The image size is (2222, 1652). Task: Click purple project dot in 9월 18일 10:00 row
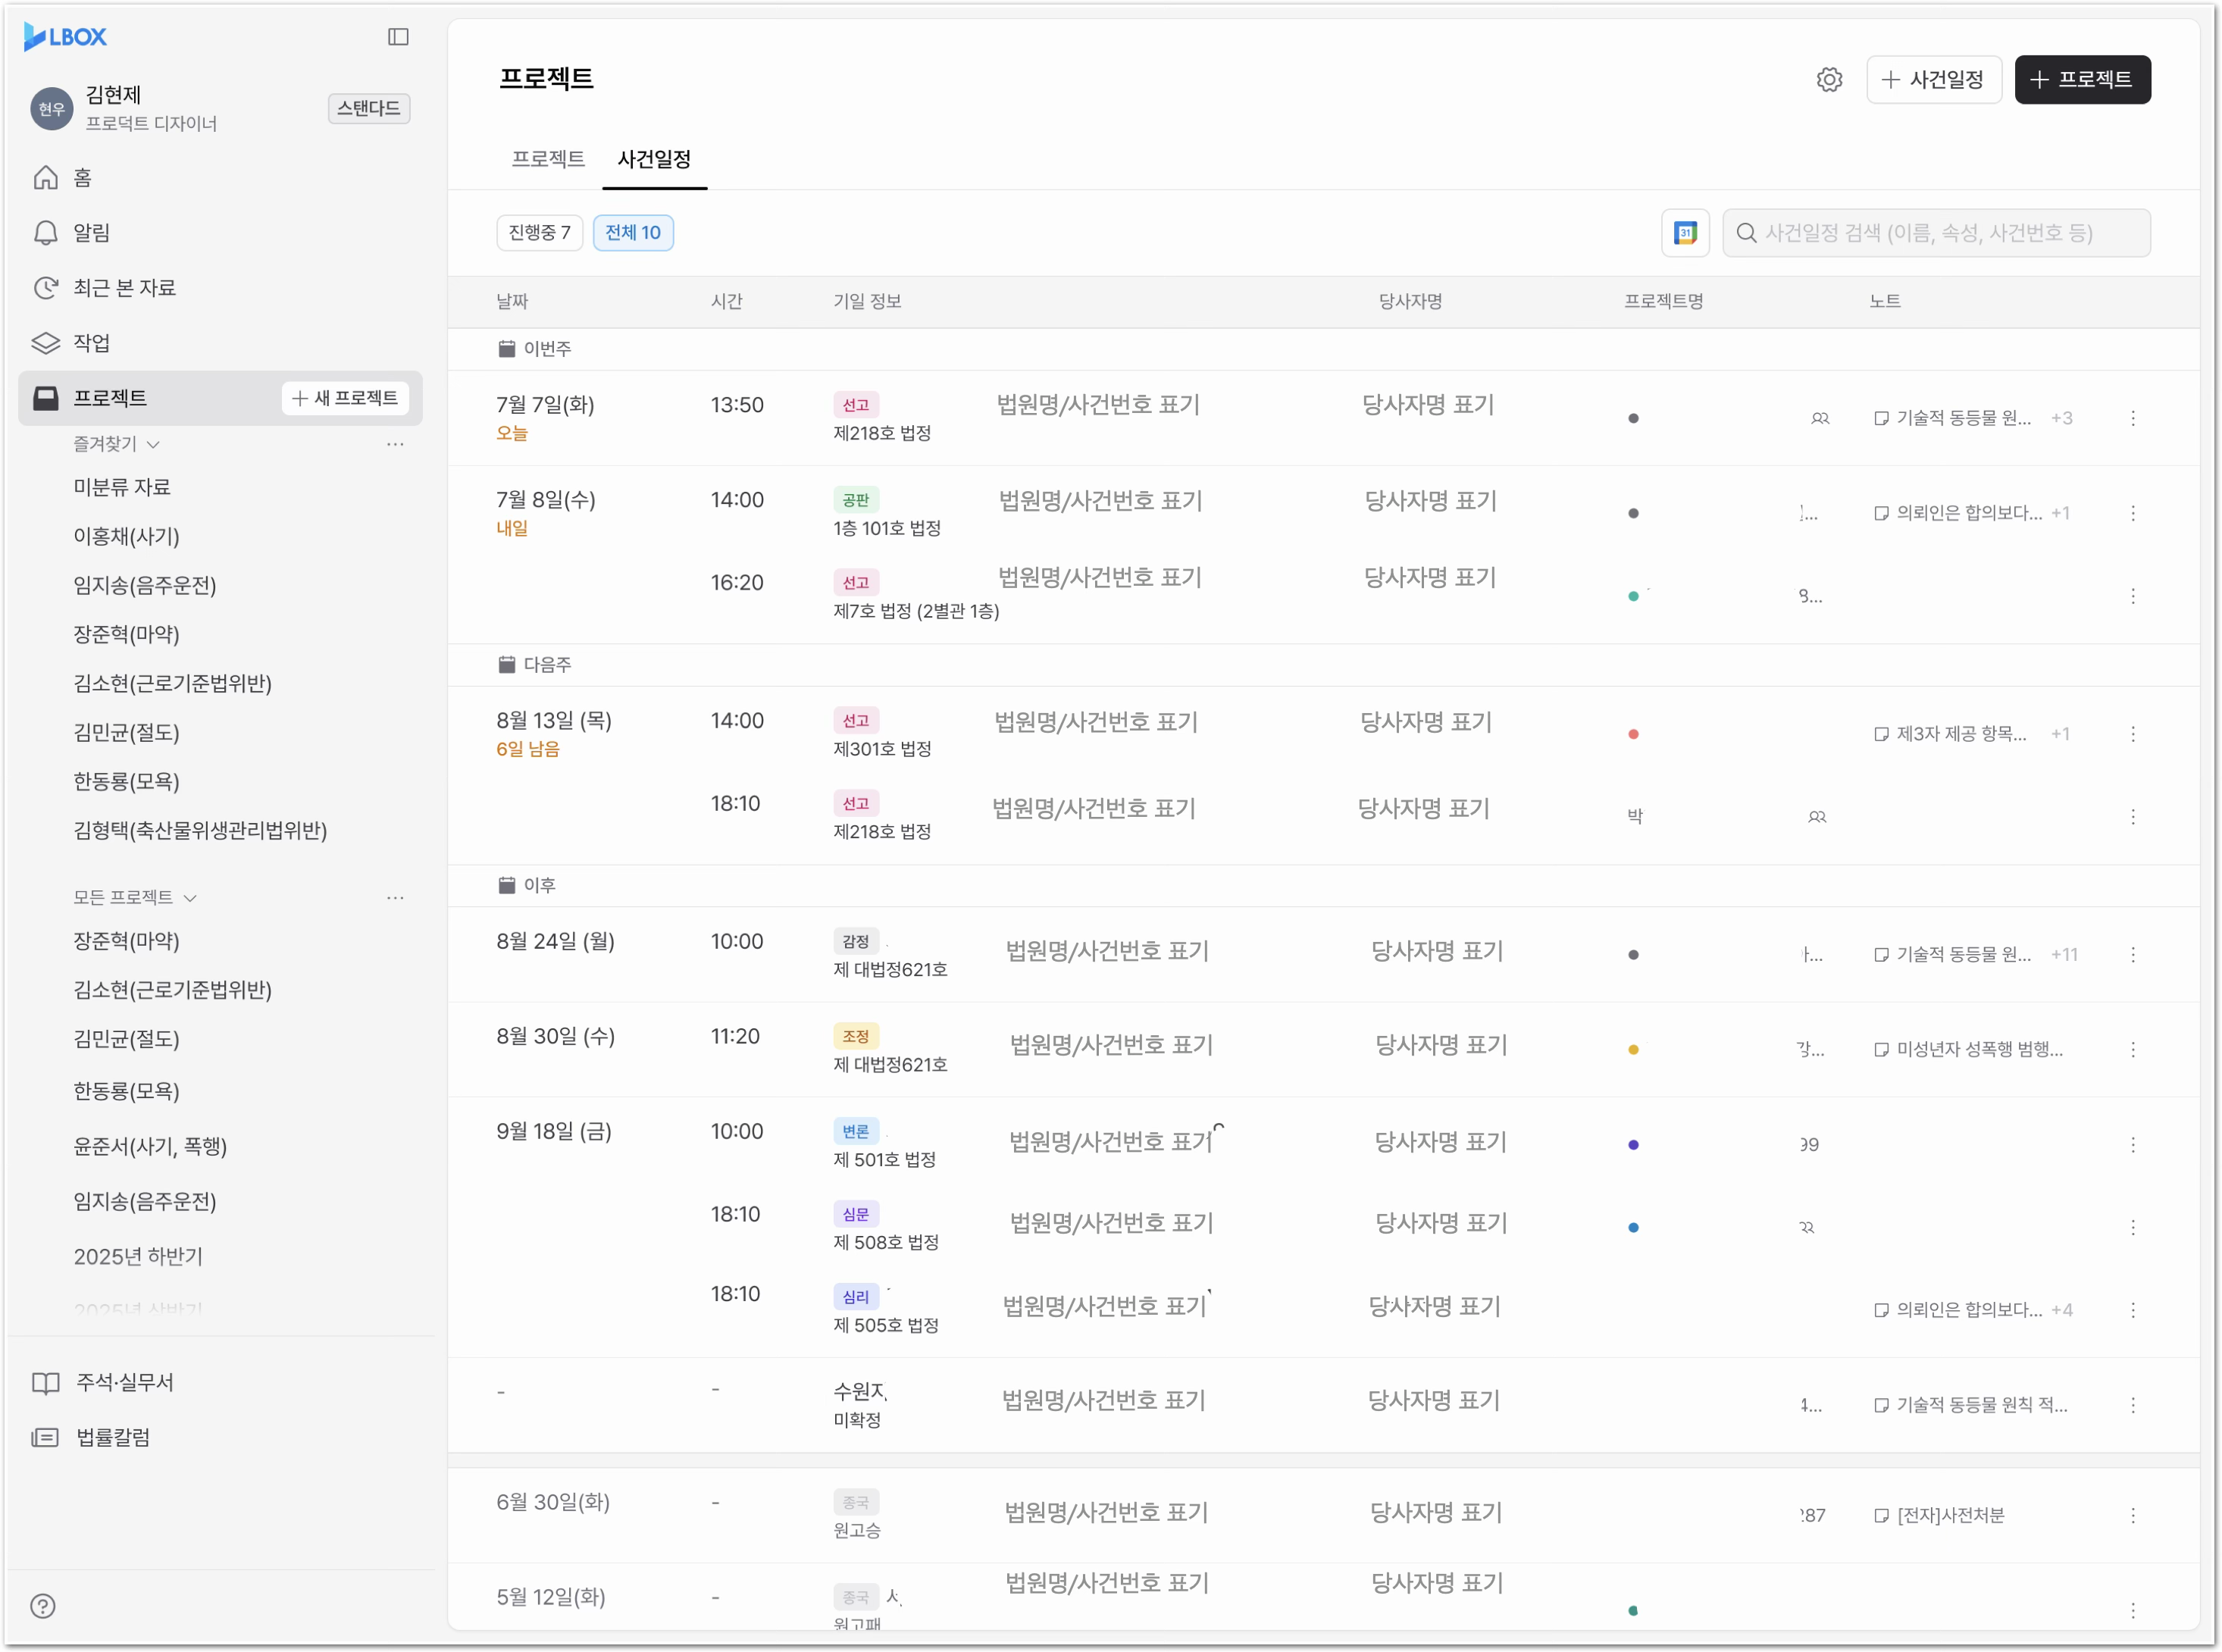1633,1145
